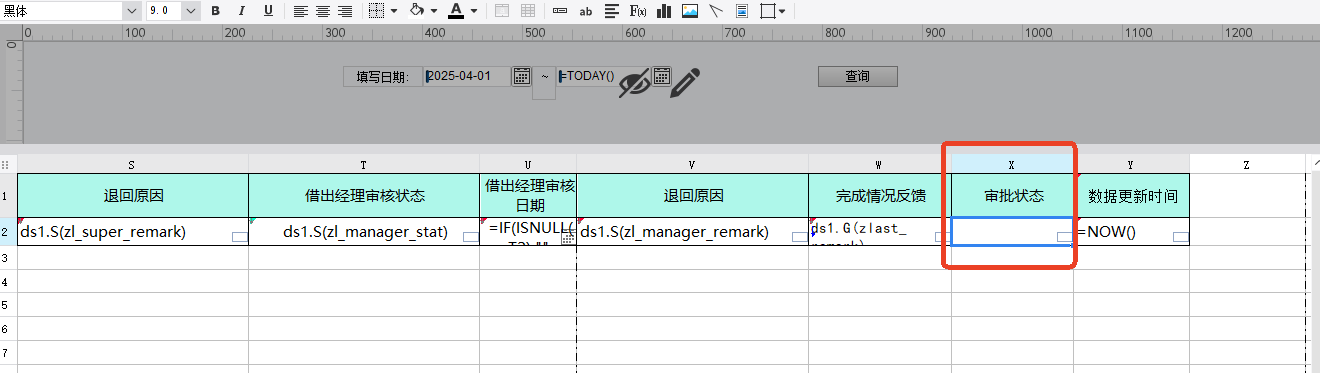Screen dimensions: 1320x373
Task: Click the 查询 query button
Action: (857, 76)
